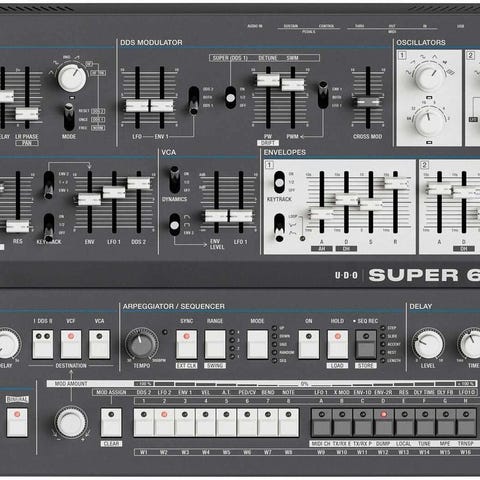Adjust Envelope 2 attack (A) slider

(x=439, y=189)
